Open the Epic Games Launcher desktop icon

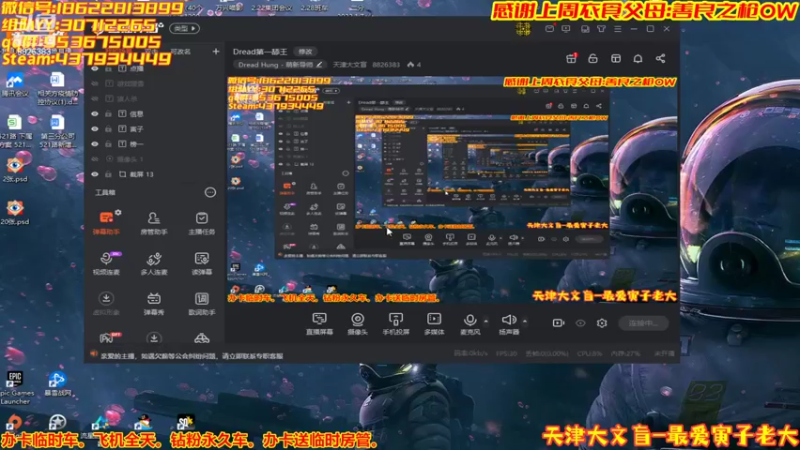tap(15, 387)
